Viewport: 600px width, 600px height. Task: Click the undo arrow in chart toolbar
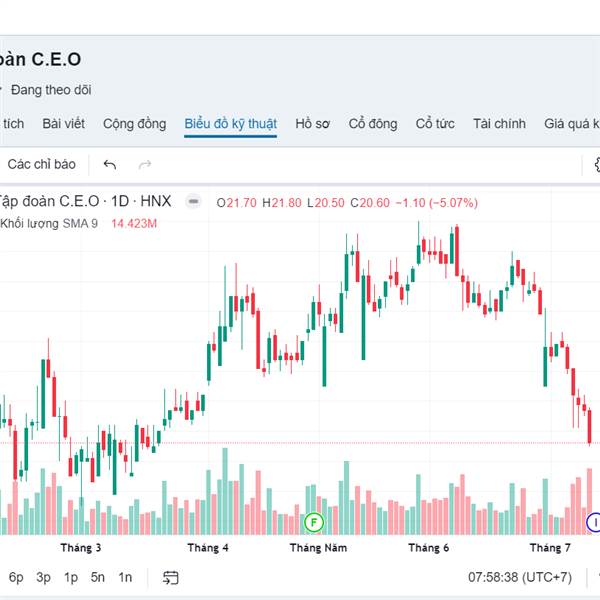[x=110, y=164]
